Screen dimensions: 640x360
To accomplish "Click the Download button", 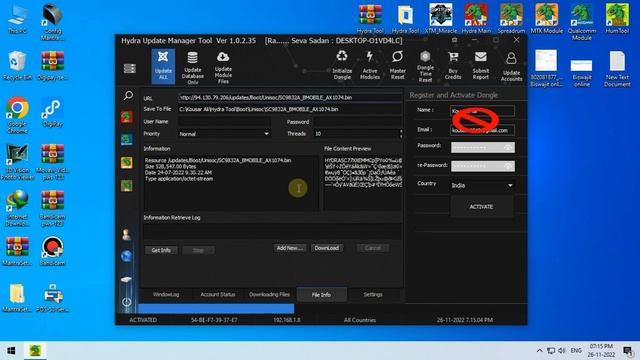I will coord(327,248).
